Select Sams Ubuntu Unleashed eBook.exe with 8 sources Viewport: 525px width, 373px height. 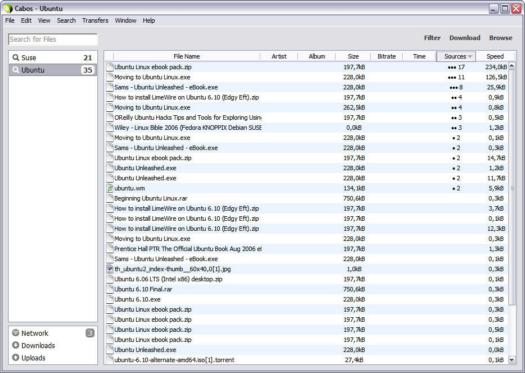[306, 87]
